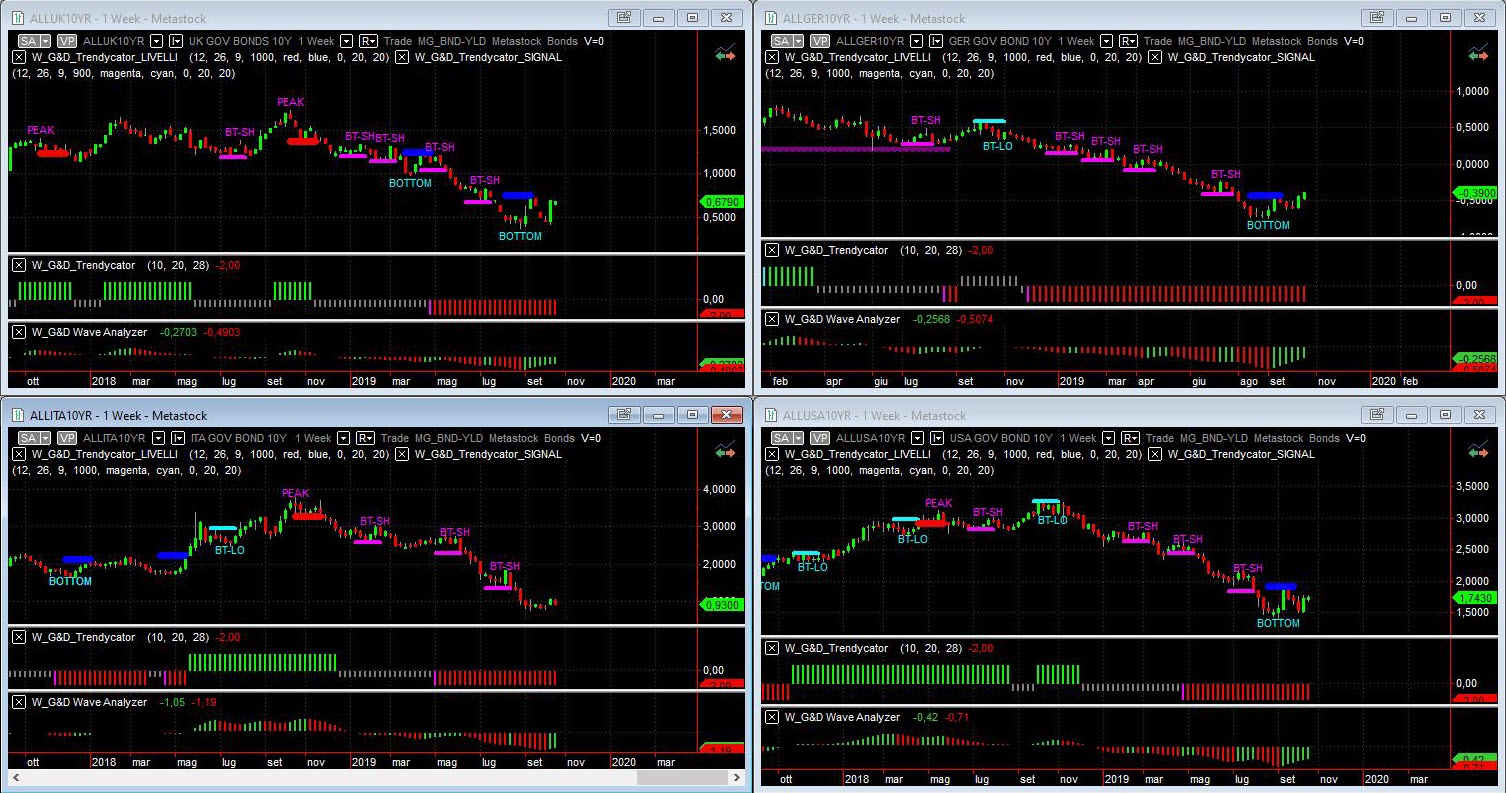The width and height of the screenshot is (1506, 793).
Task: Open the R dropdown in GER window
Action: [x=1128, y=41]
